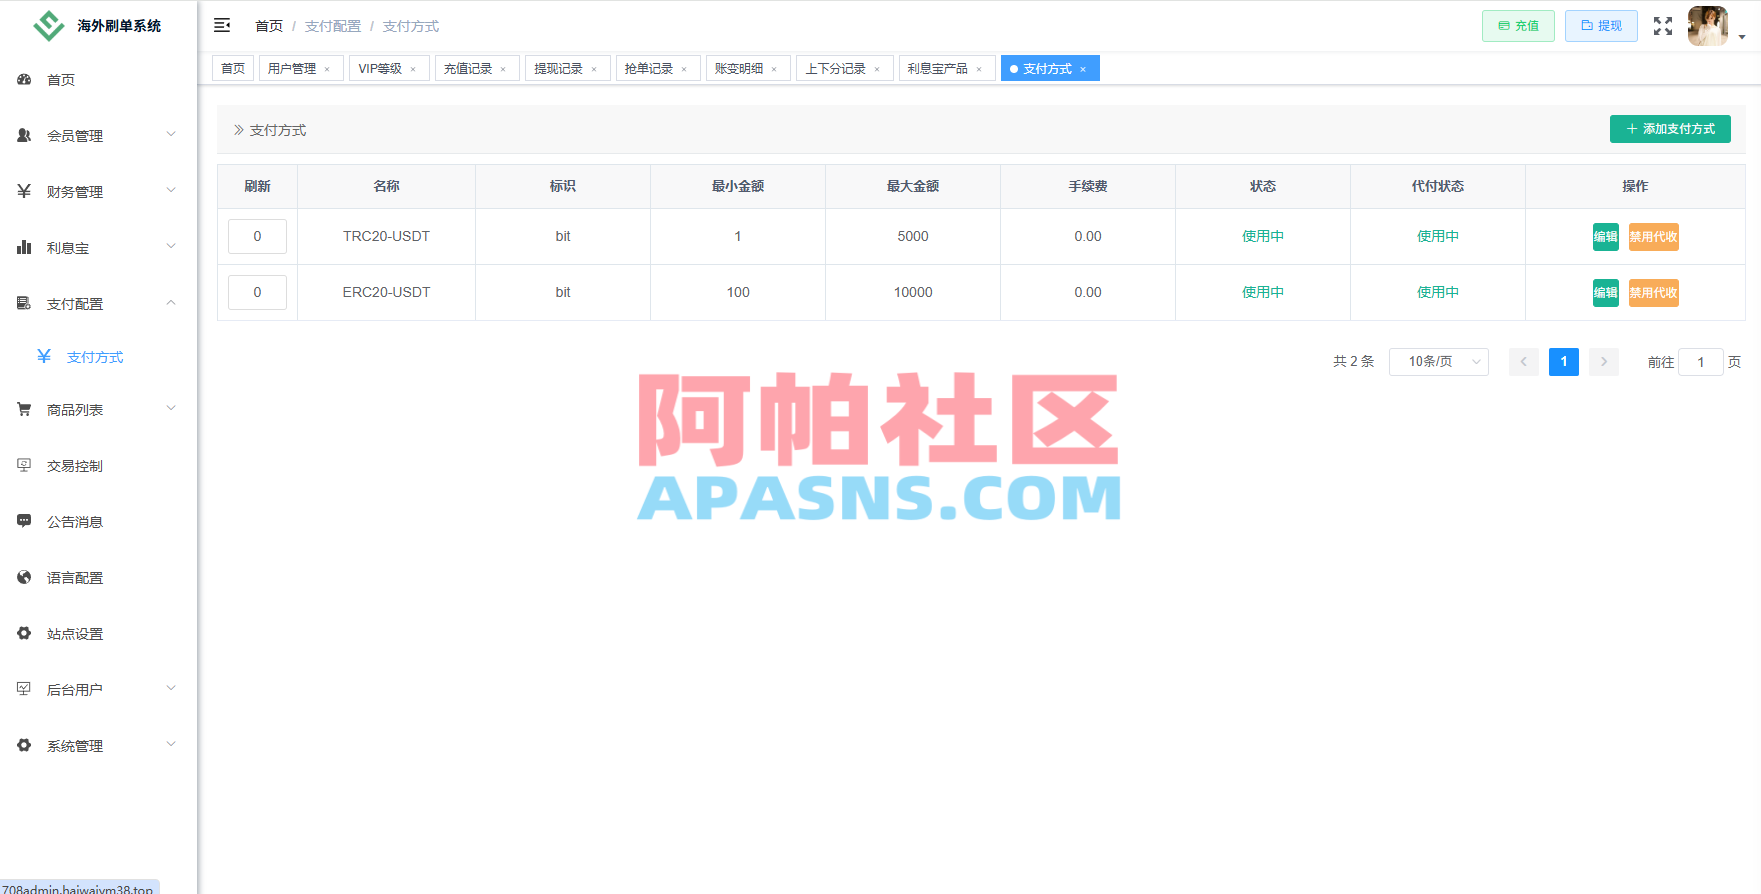Select page 1 in pagination
The image size is (1761, 894).
[x=1564, y=362]
